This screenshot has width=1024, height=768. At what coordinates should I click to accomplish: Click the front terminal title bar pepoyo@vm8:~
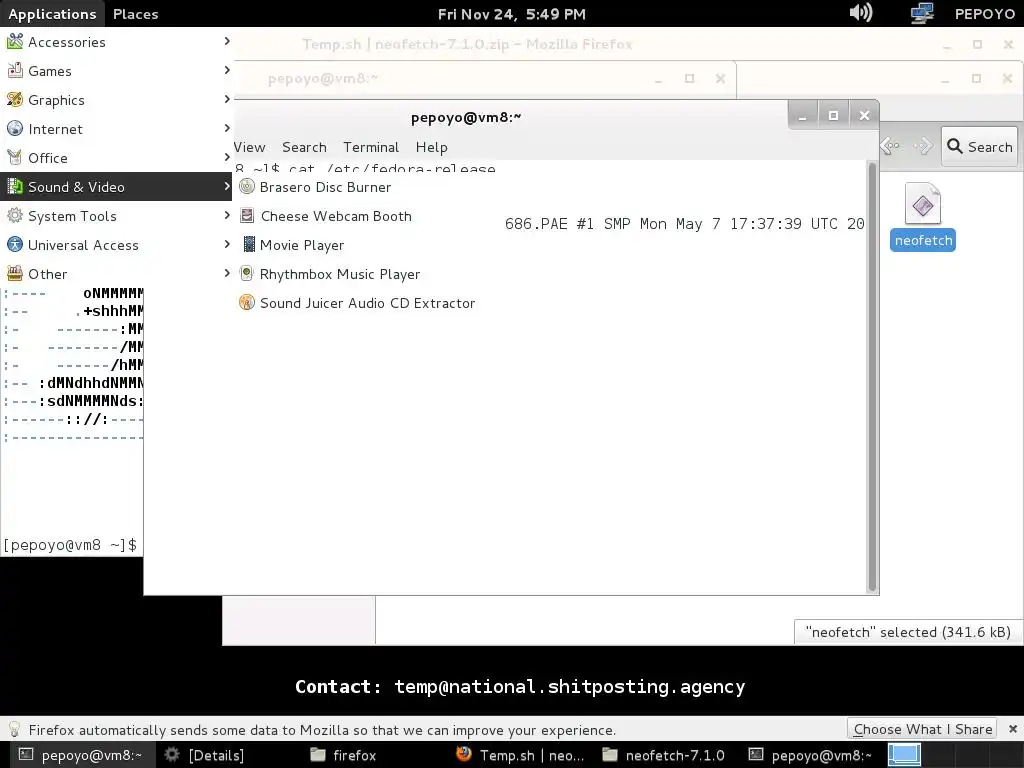tap(466, 118)
